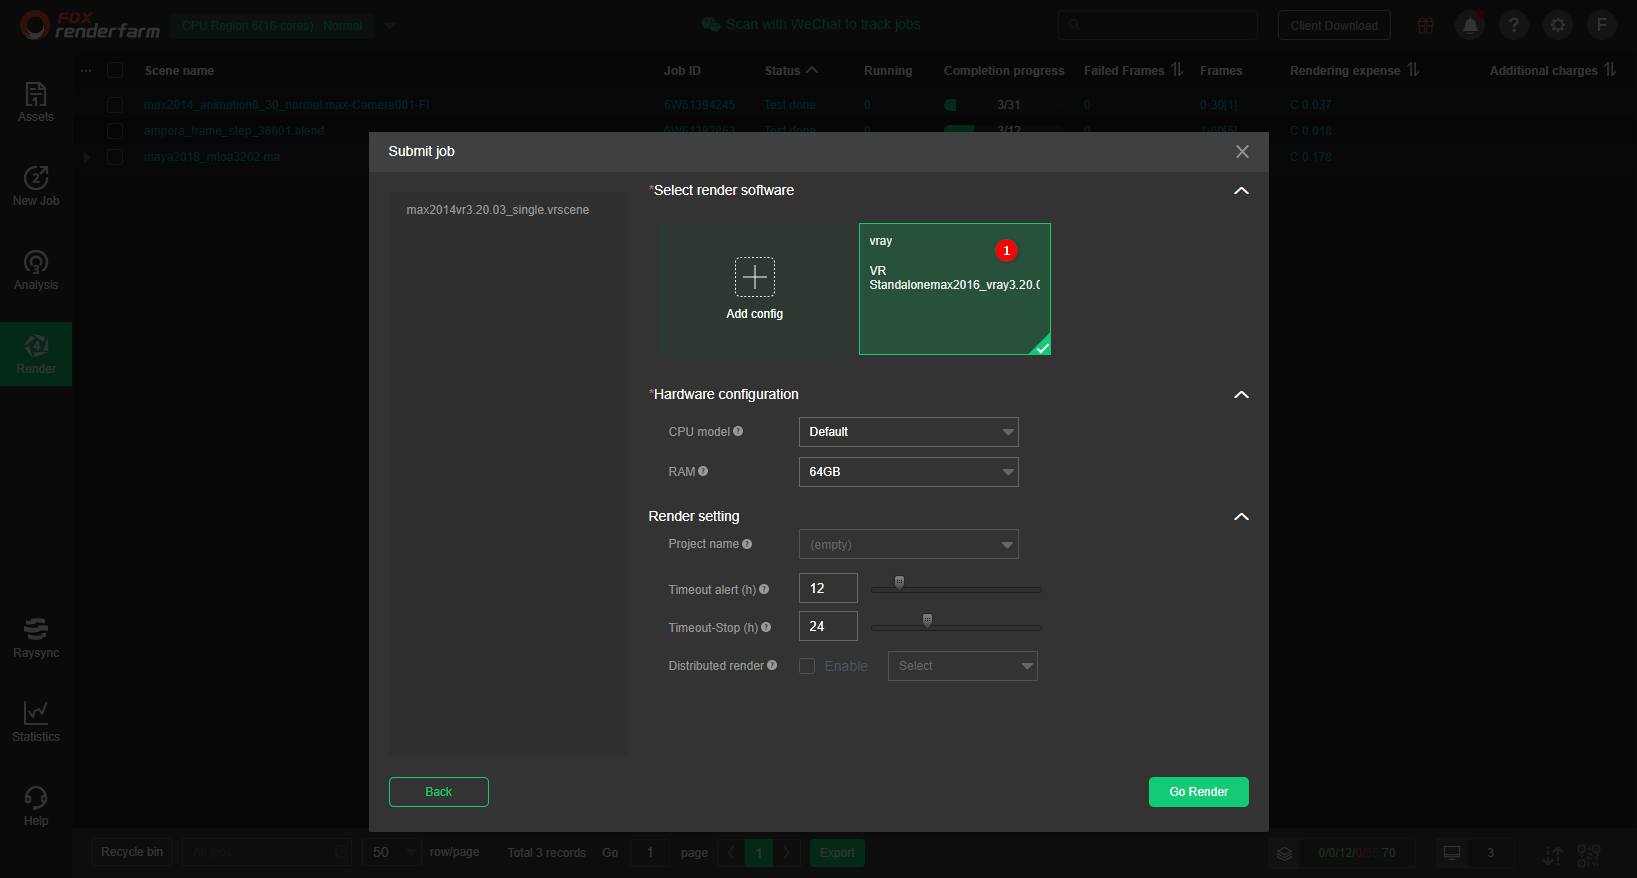Click the question mark help icon
The height and width of the screenshot is (878, 1637).
(1514, 25)
